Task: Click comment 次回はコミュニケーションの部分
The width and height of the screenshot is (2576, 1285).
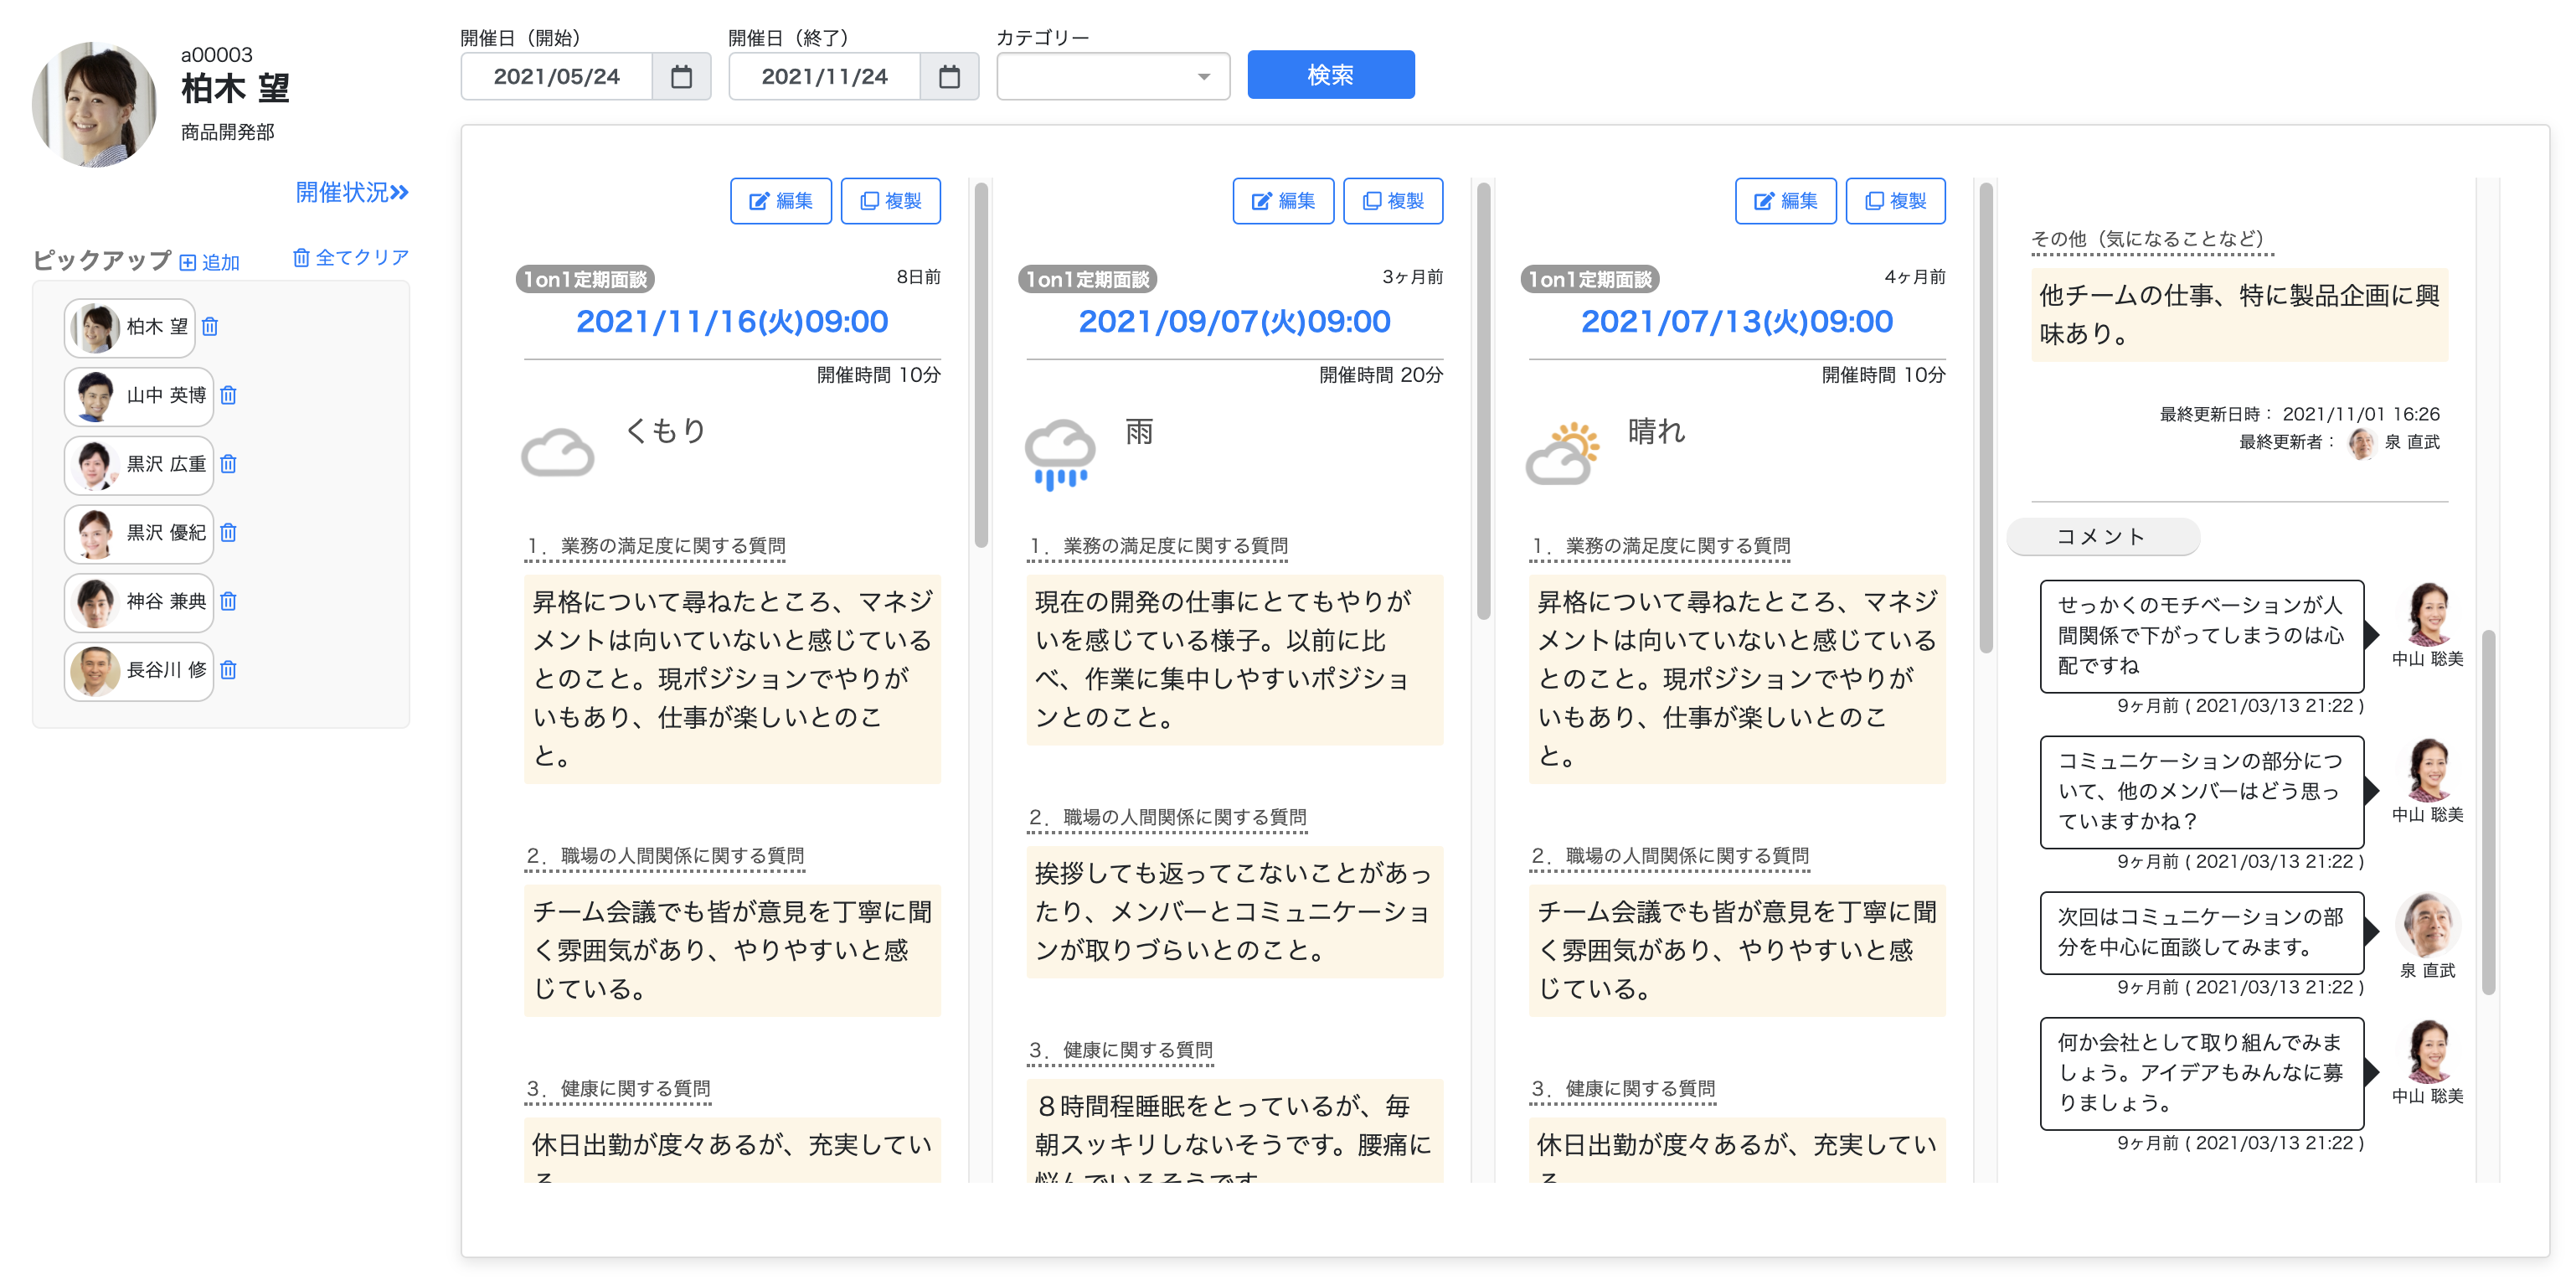Action: tap(2202, 933)
